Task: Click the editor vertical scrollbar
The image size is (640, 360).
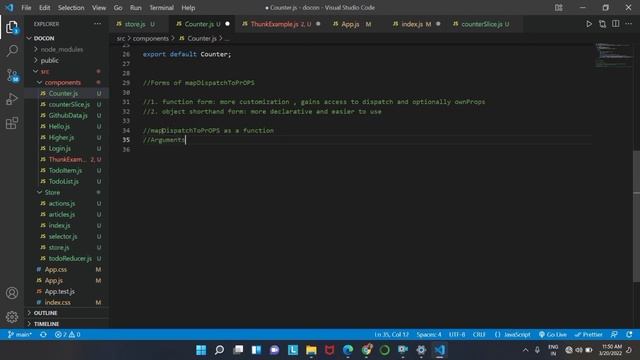Action: (636, 216)
